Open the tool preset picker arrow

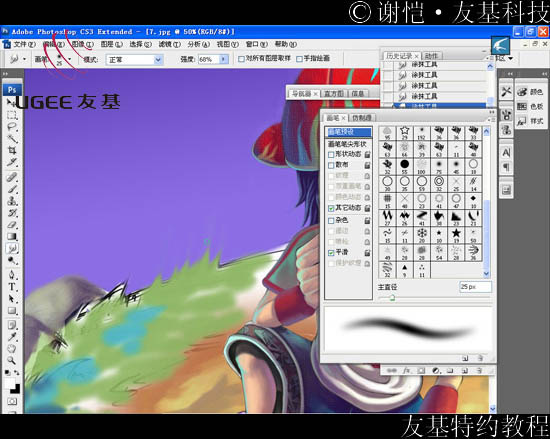click(x=24, y=59)
